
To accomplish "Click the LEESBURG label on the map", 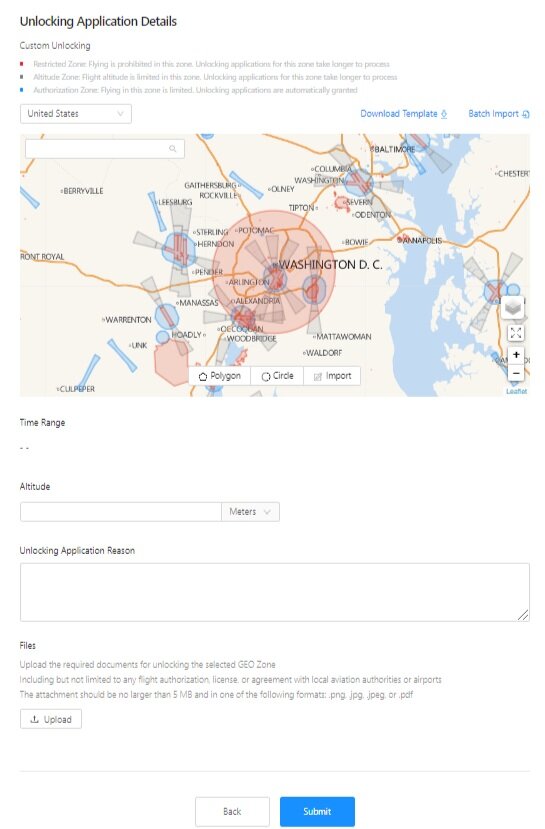I will [x=175, y=202].
